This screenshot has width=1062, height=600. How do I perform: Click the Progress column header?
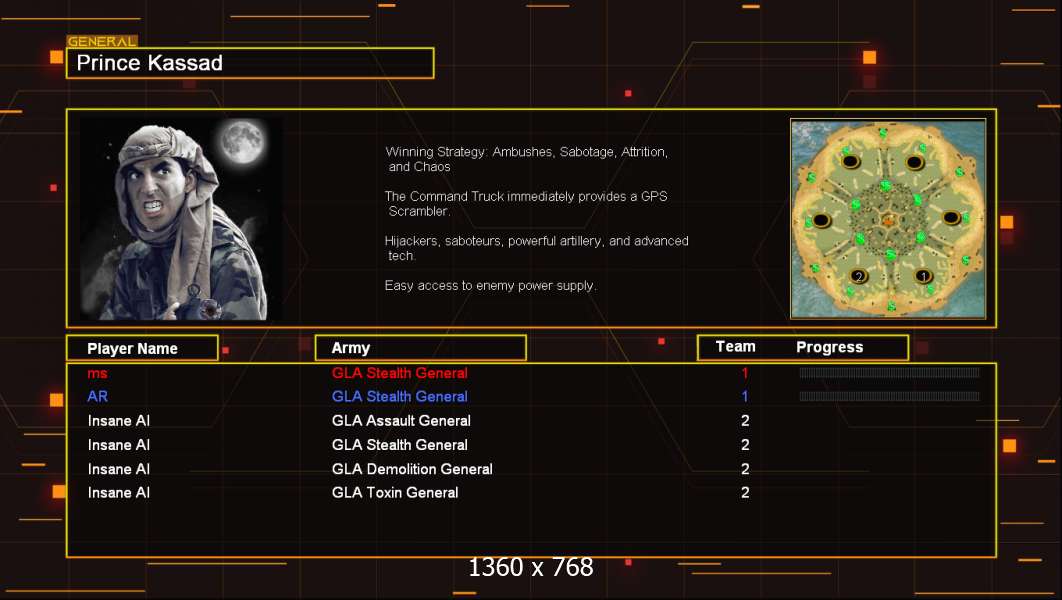point(830,347)
